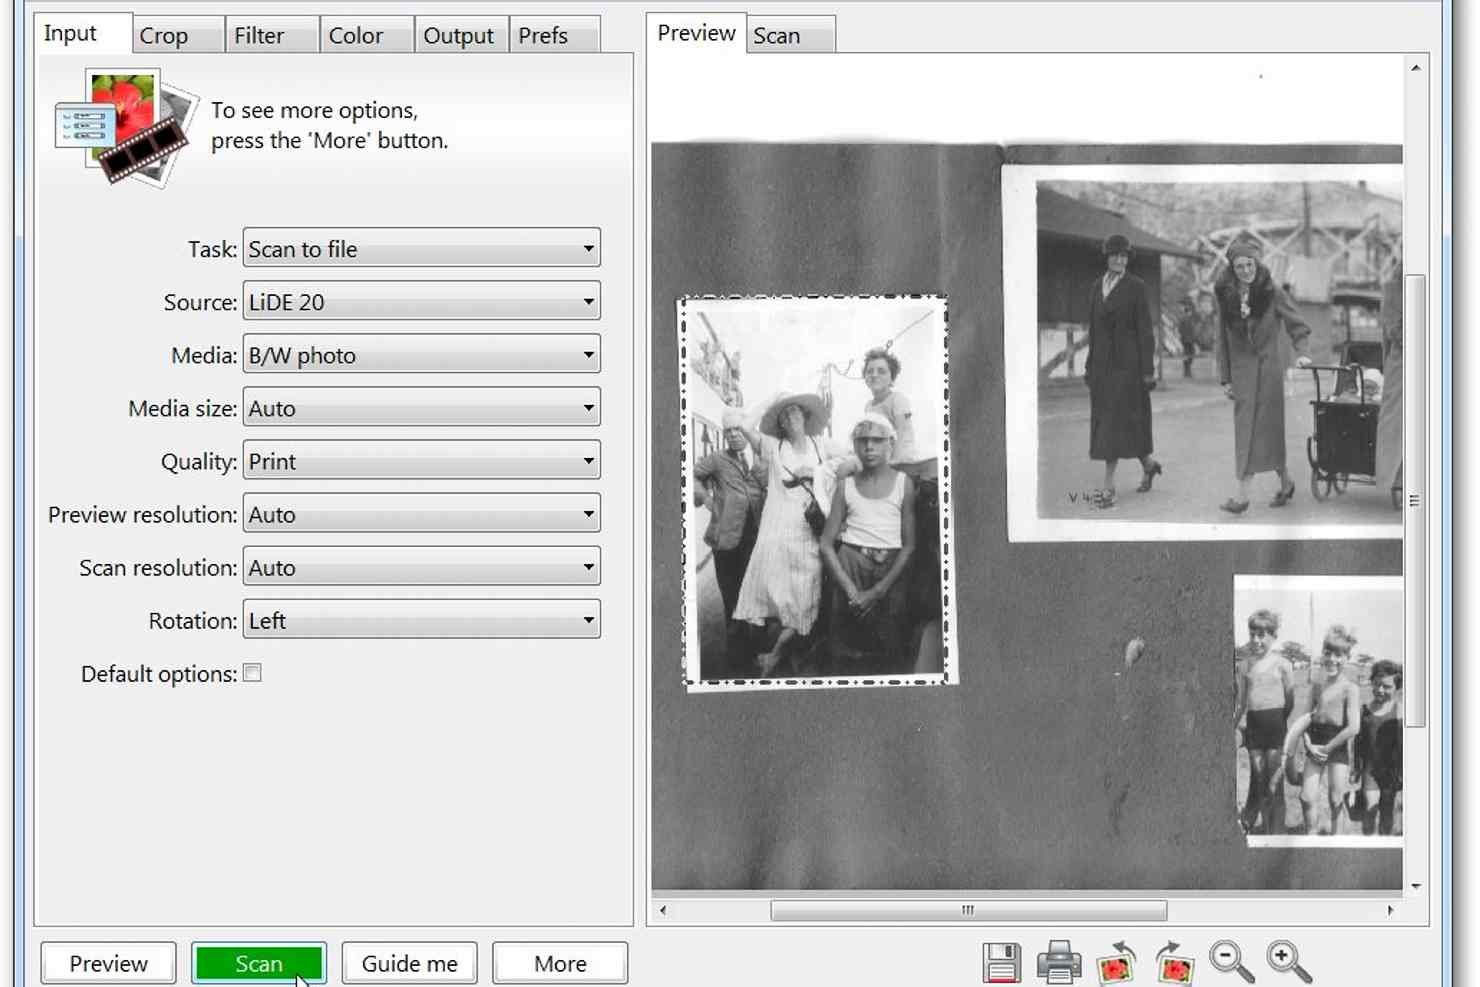Viewport: 1480px width, 987px height.
Task: Open the Source dropdown showing LiDE 20
Action: (421, 301)
